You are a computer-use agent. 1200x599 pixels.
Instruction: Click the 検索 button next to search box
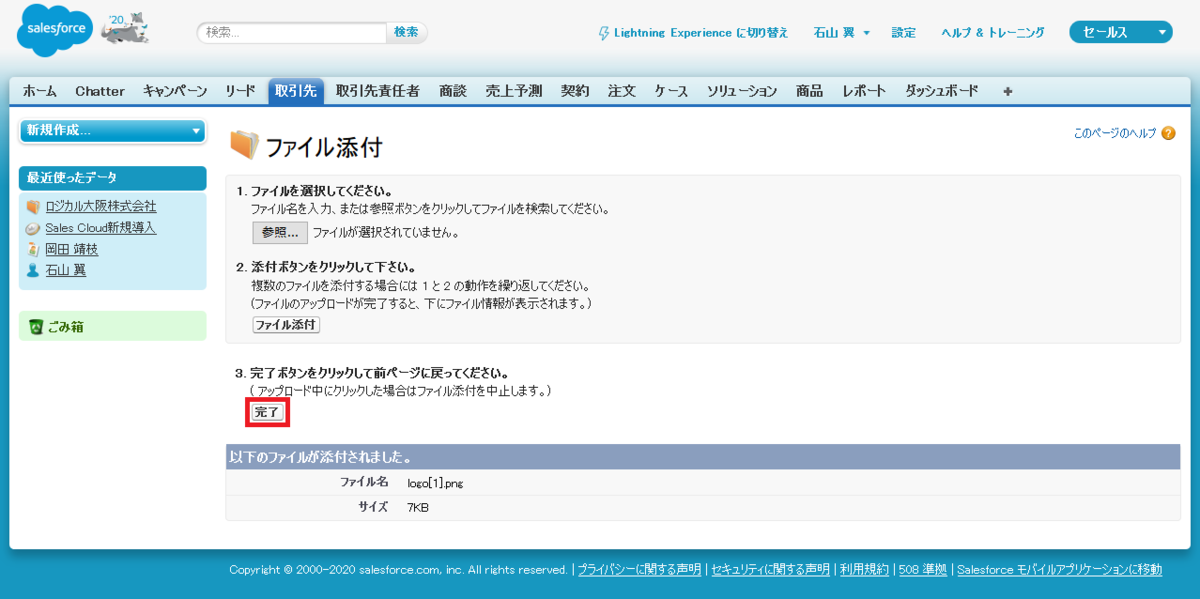(406, 32)
